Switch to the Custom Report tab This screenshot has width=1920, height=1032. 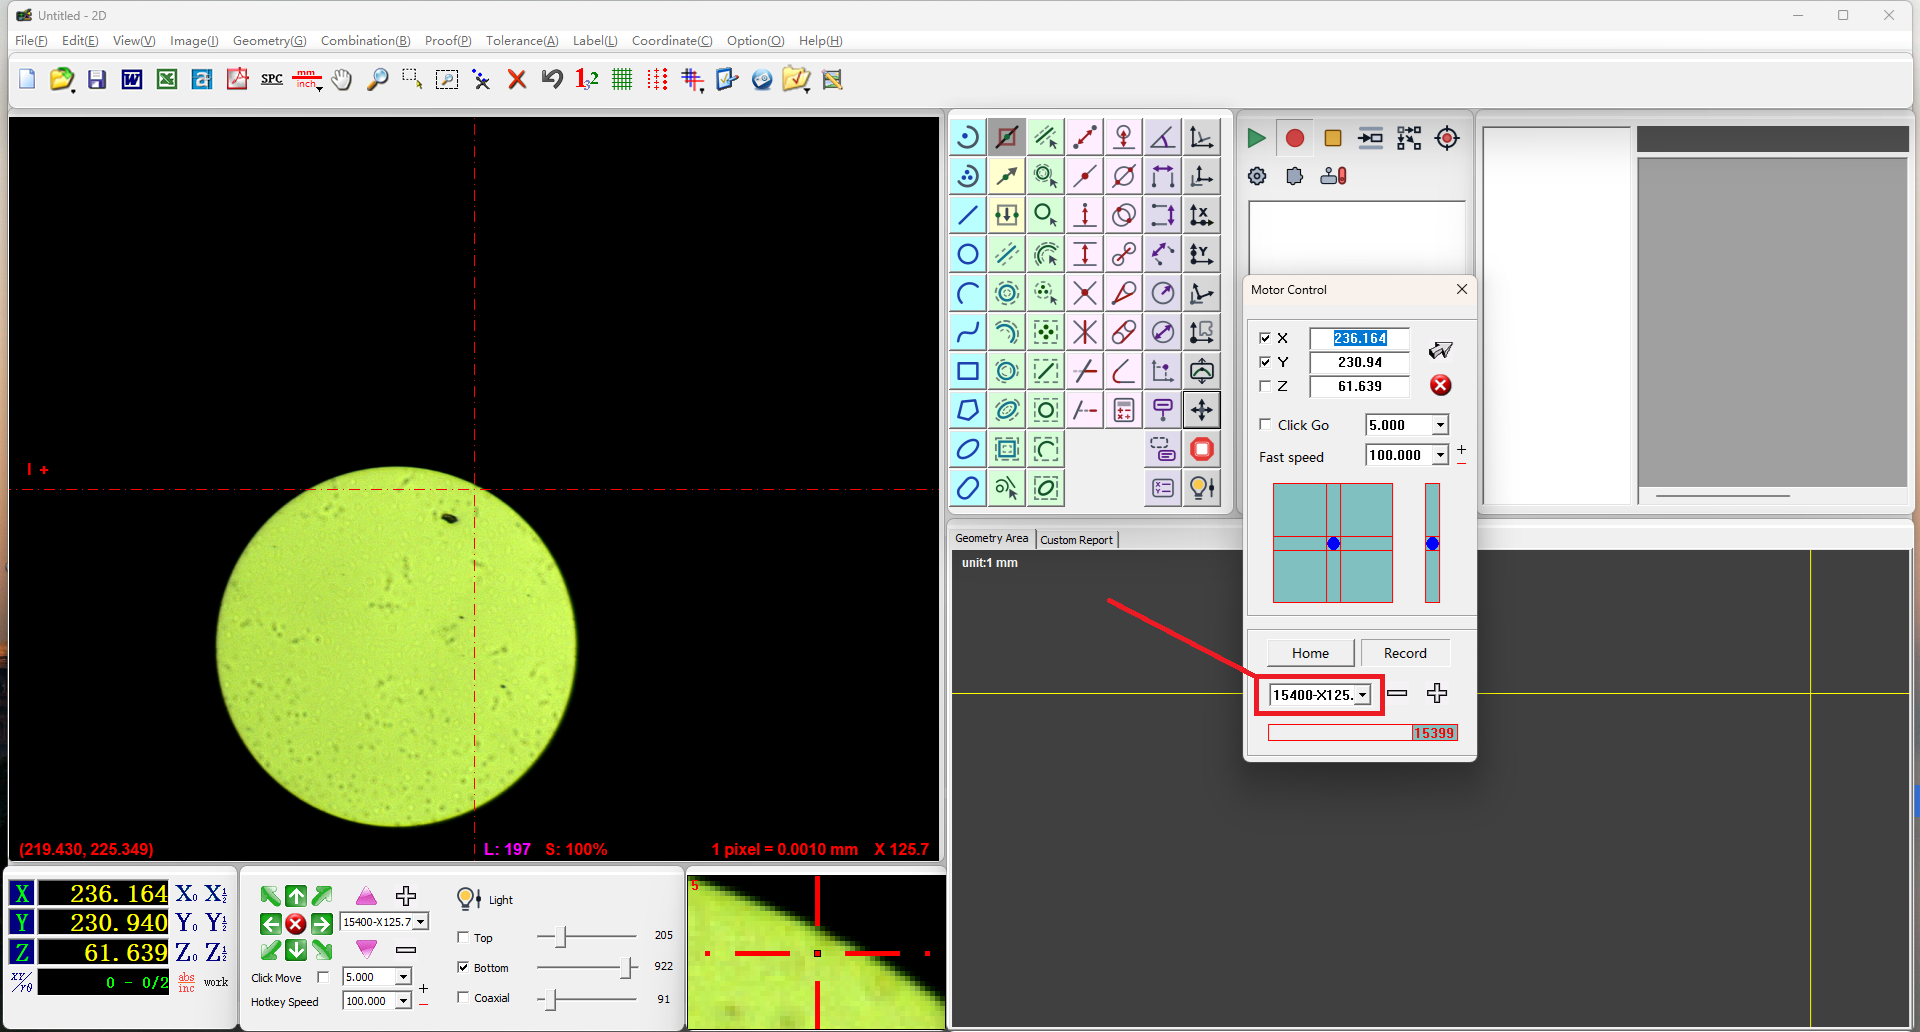coord(1076,540)
